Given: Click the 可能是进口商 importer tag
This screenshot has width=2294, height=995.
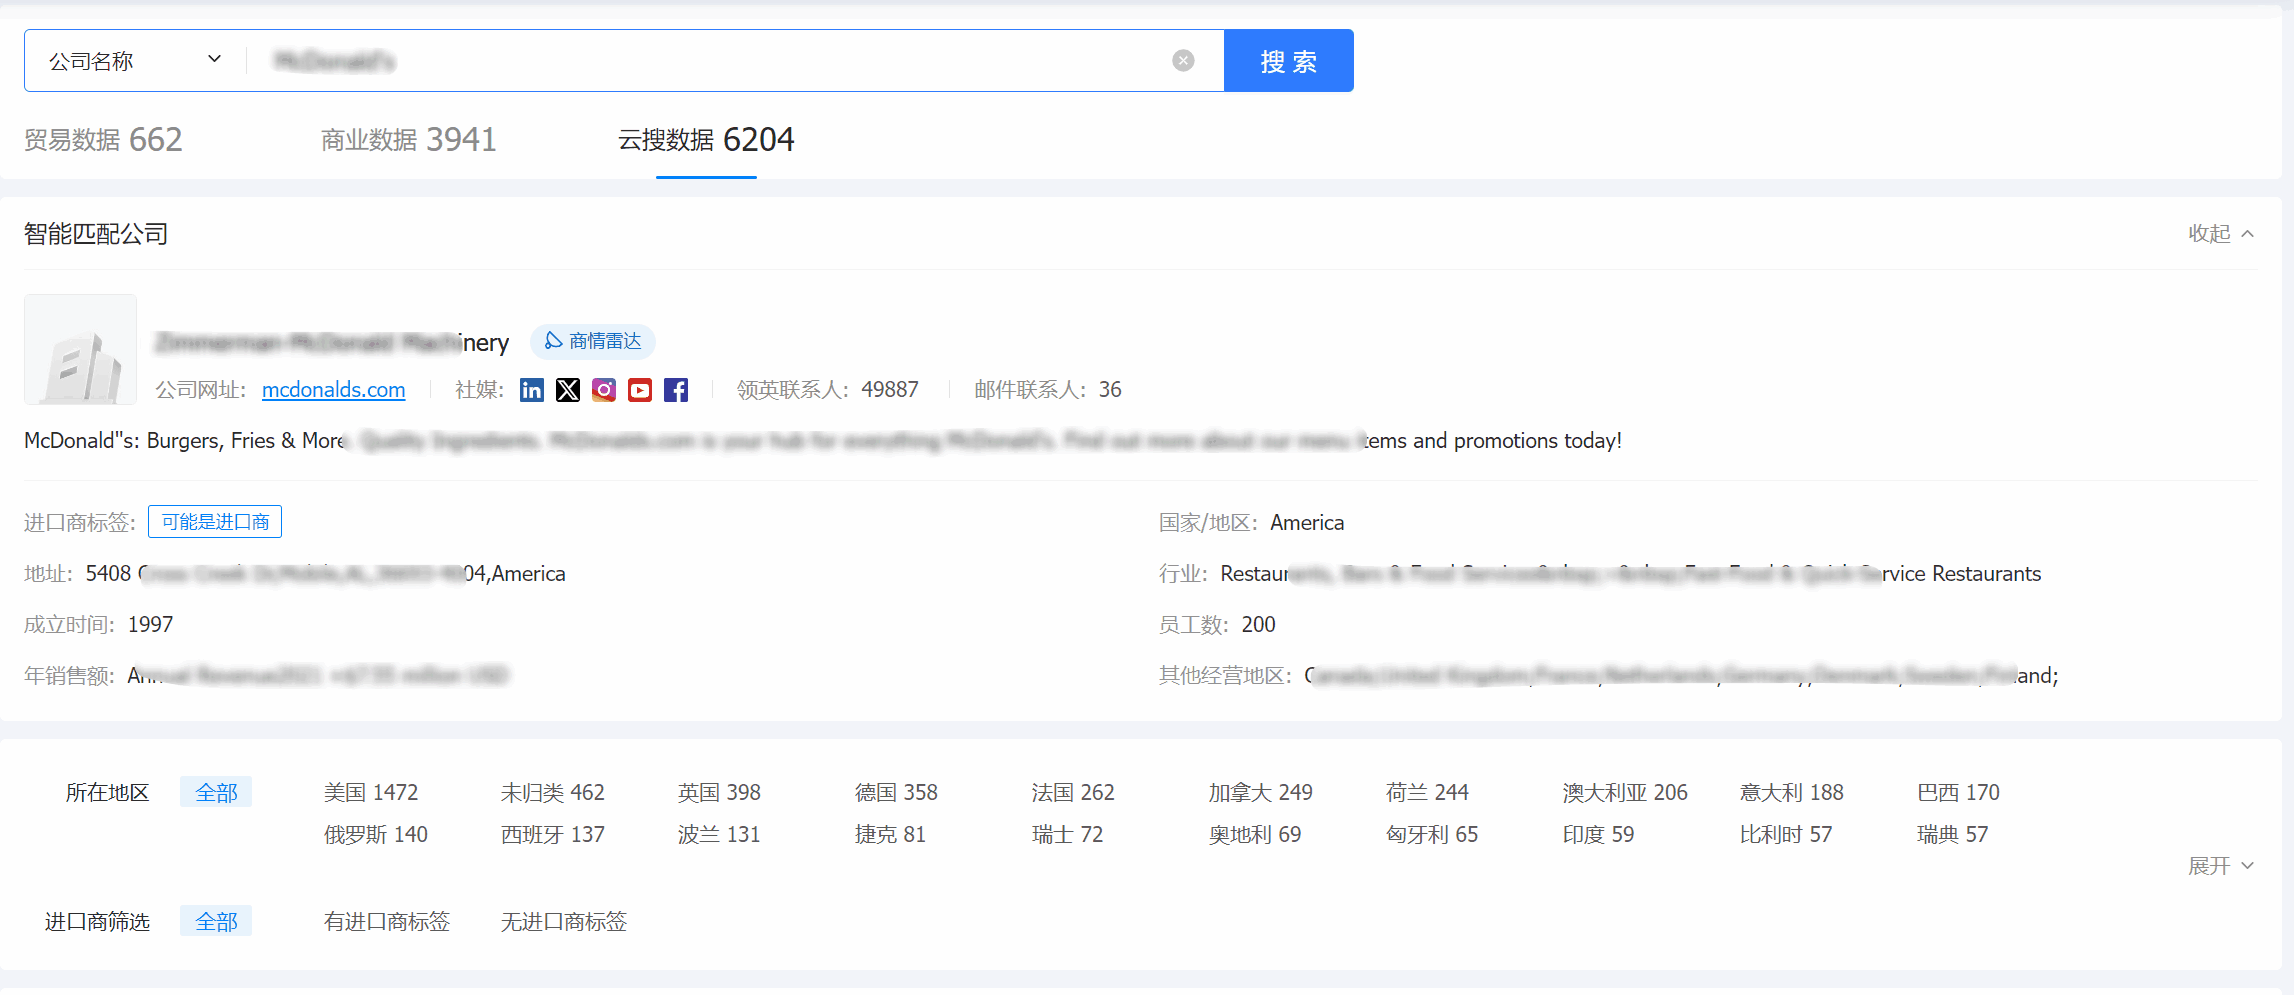Looking at the screenshot, I should [215, 522].
